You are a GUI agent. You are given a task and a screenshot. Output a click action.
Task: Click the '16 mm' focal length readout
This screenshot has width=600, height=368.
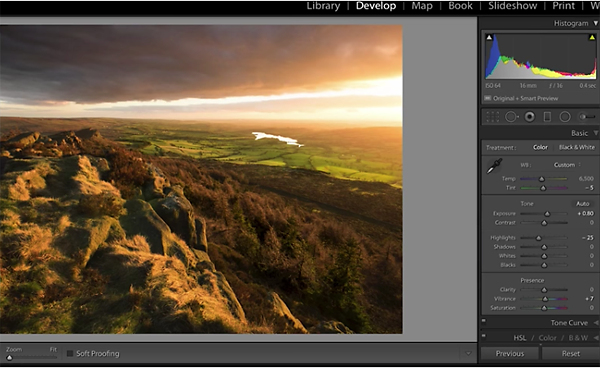click(x=528, y=85)
